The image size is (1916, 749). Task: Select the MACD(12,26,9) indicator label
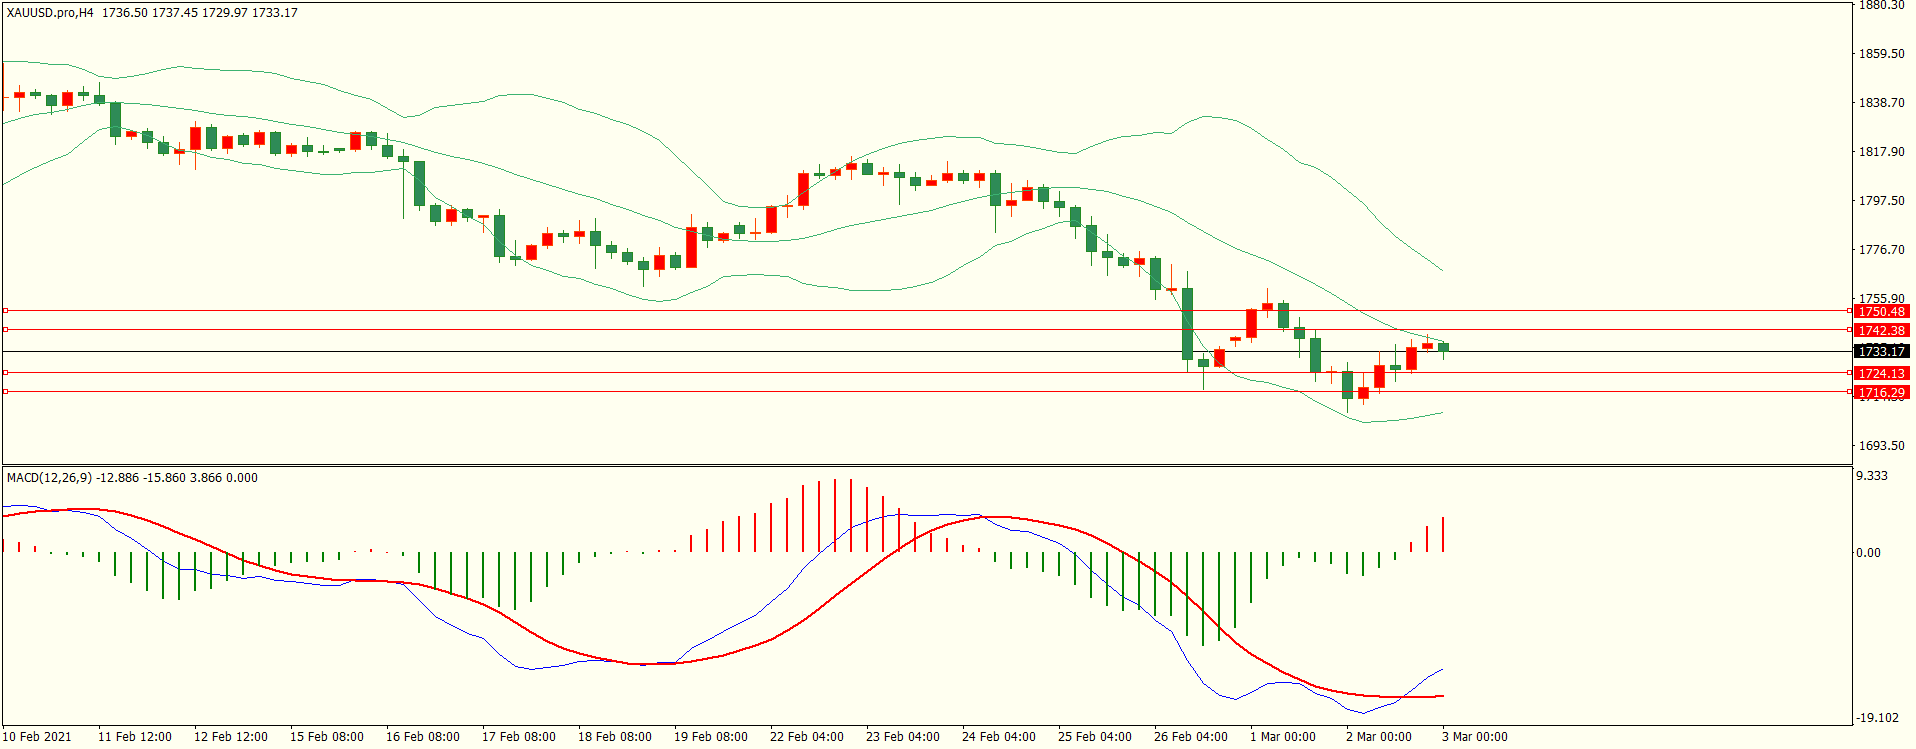coord(49,478)
